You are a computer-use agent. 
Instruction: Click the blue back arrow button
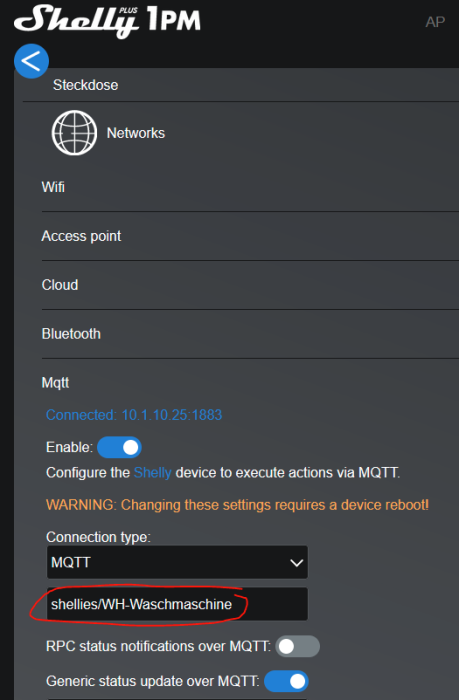pyautogui.click(x=31, y=61)
